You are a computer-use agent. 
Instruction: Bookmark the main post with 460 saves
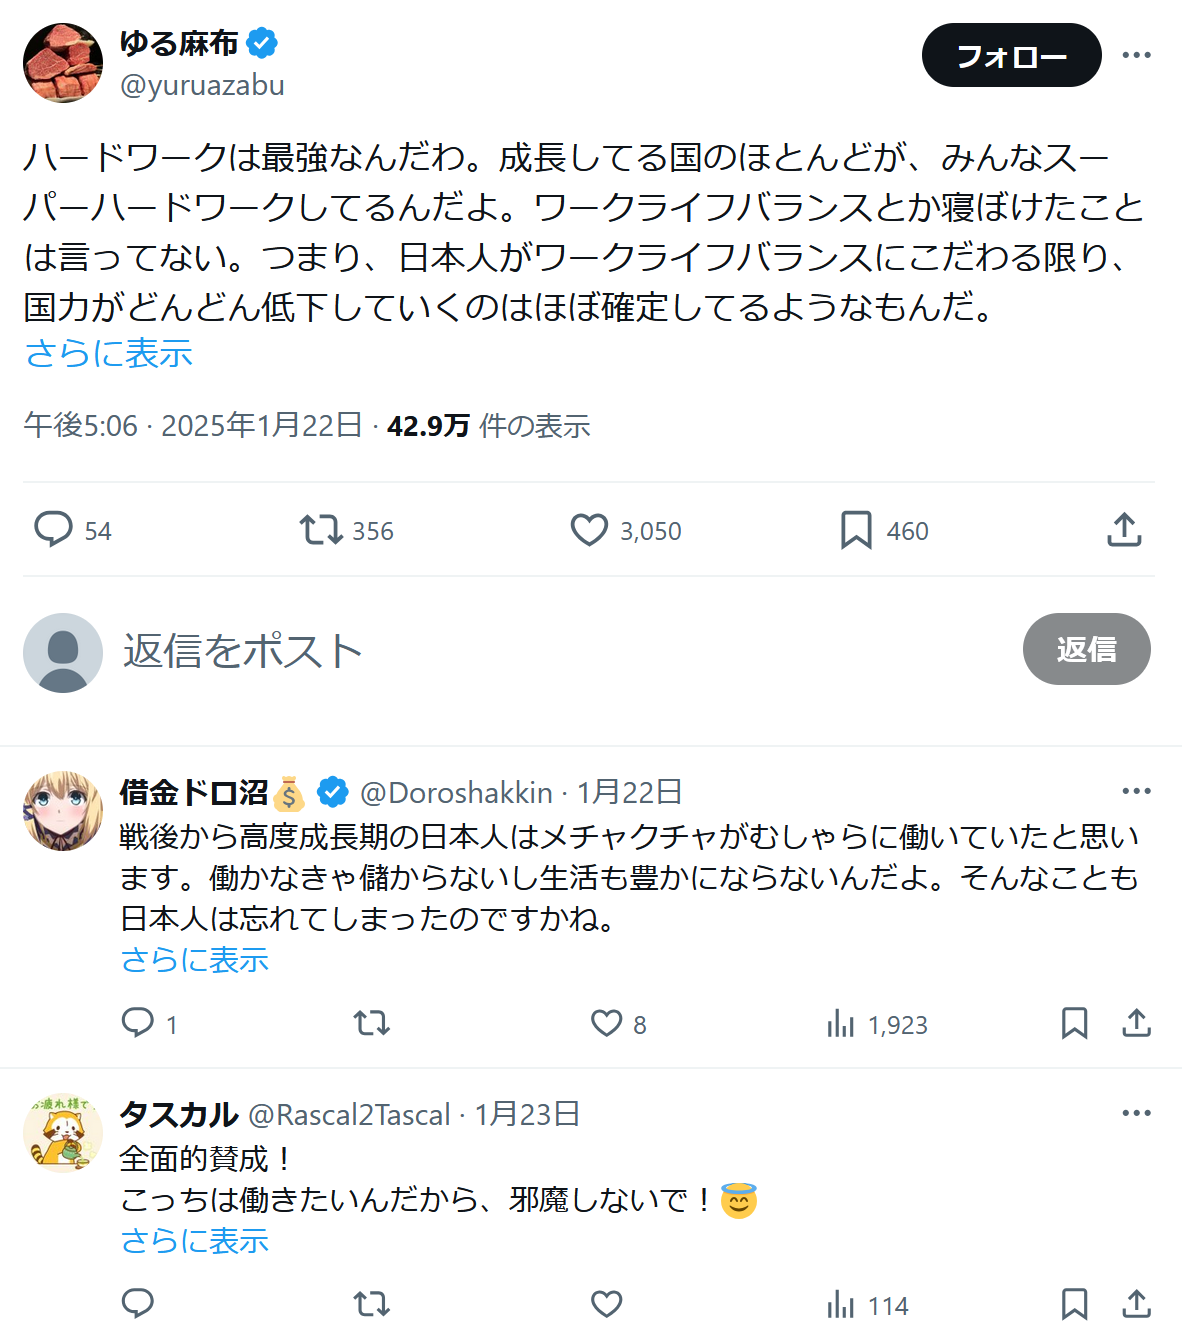click(x=856, y=530)
